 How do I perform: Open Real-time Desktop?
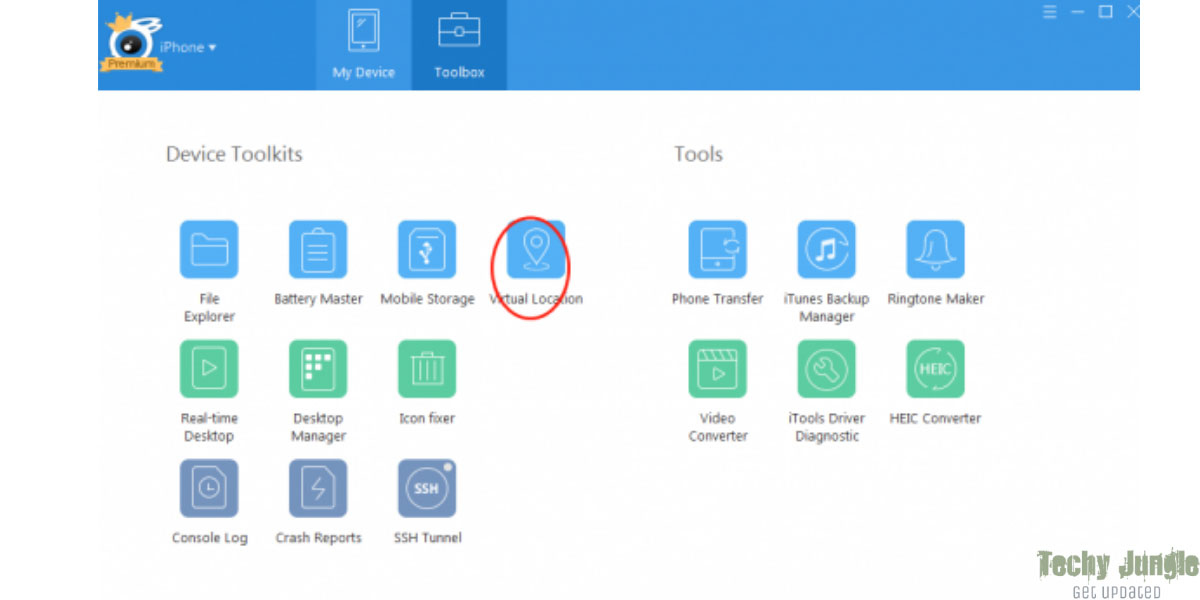click(209, 369)
